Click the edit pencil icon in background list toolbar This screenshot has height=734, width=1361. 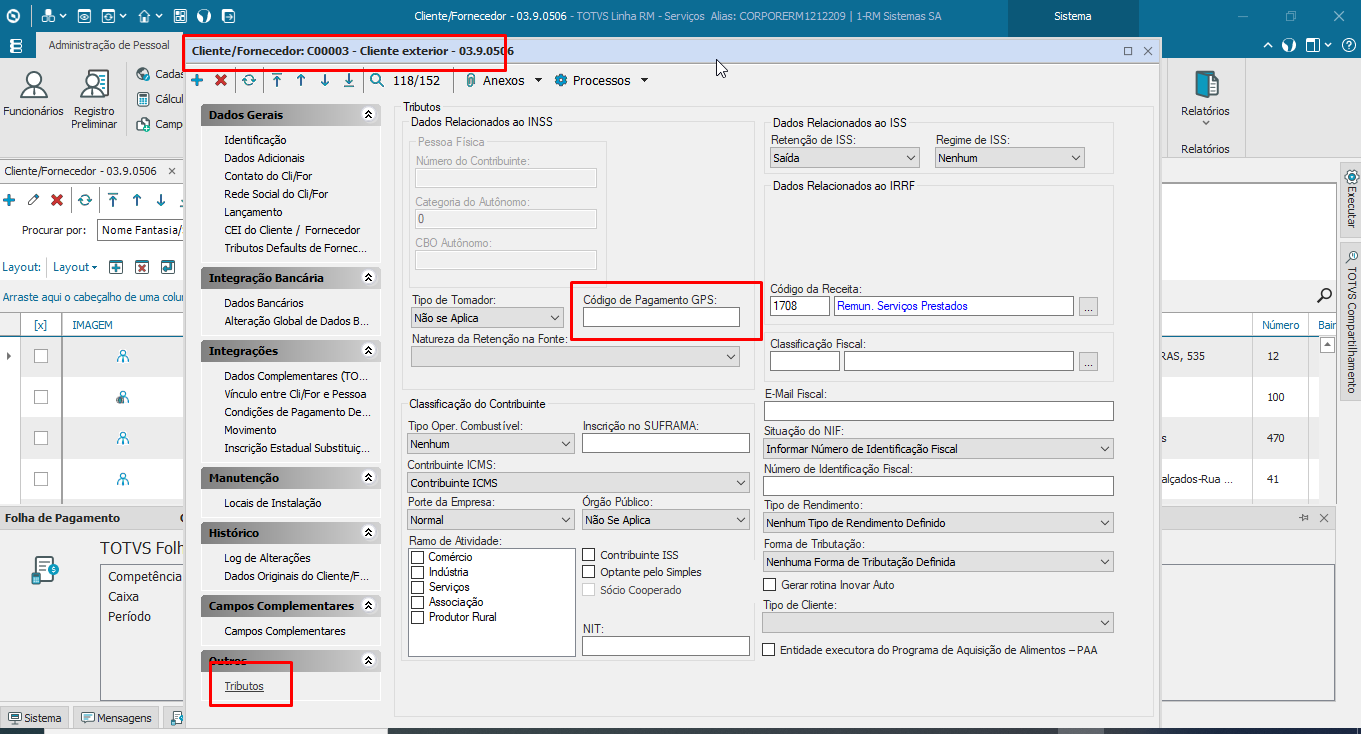(x=33, y=200)
